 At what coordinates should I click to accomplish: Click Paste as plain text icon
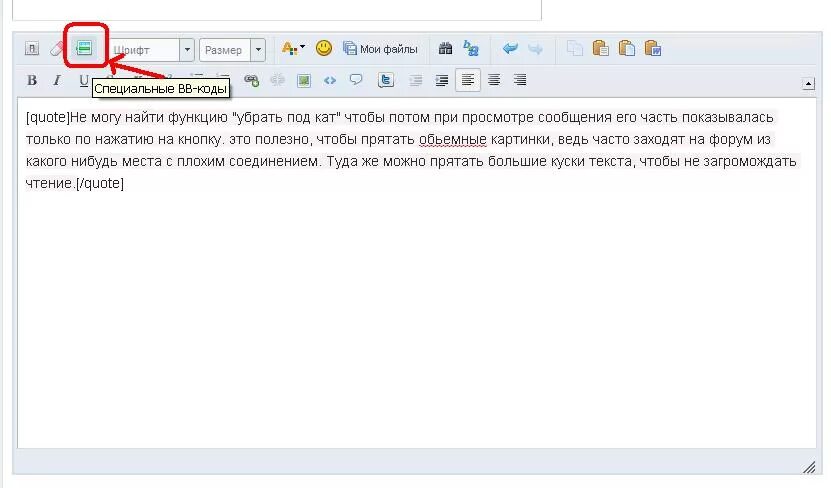click(626, 48)
